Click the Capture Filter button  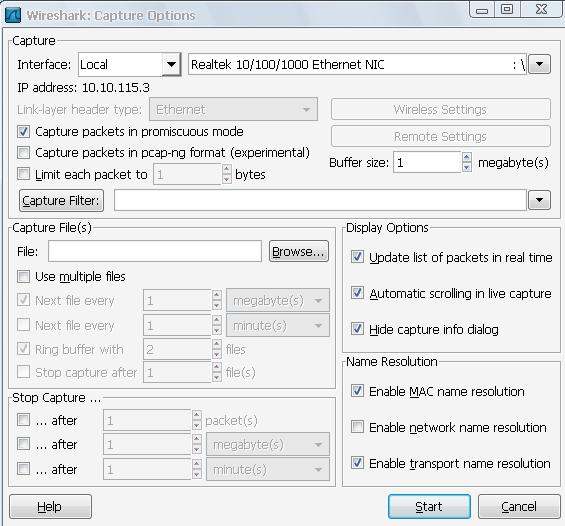click(x=61, y=200)
